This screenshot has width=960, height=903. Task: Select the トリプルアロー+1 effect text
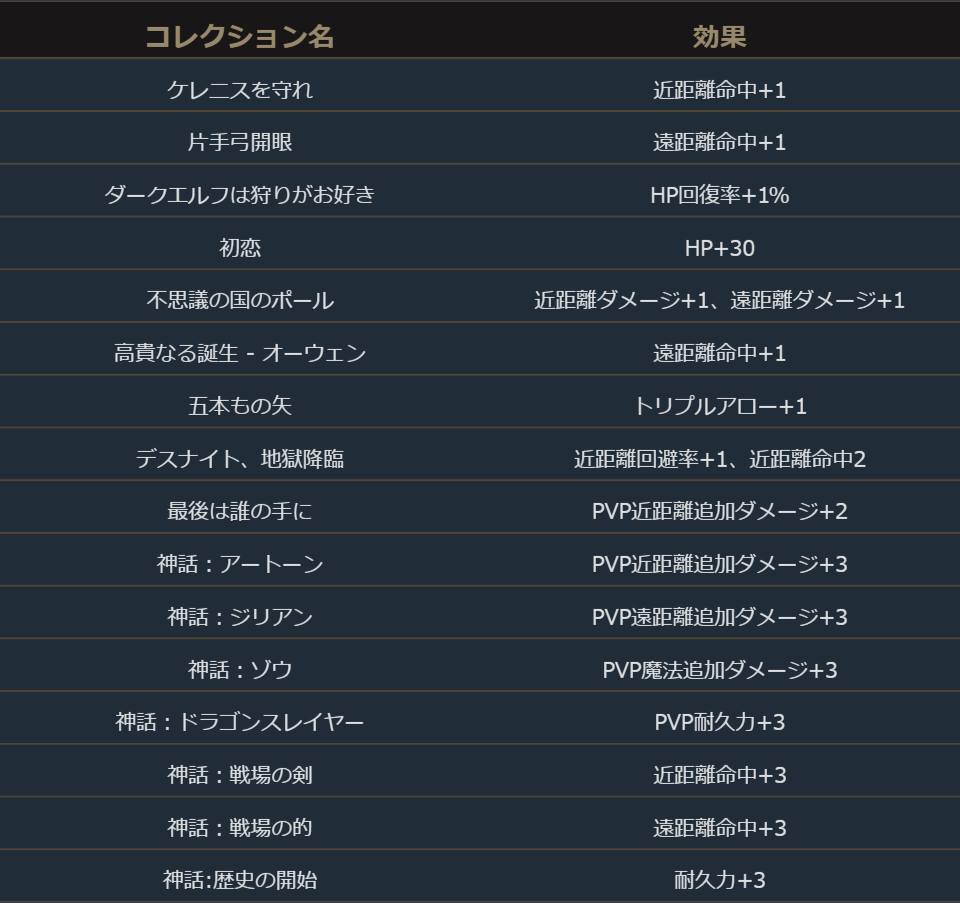pyautogui.click(x=719, y=406)
